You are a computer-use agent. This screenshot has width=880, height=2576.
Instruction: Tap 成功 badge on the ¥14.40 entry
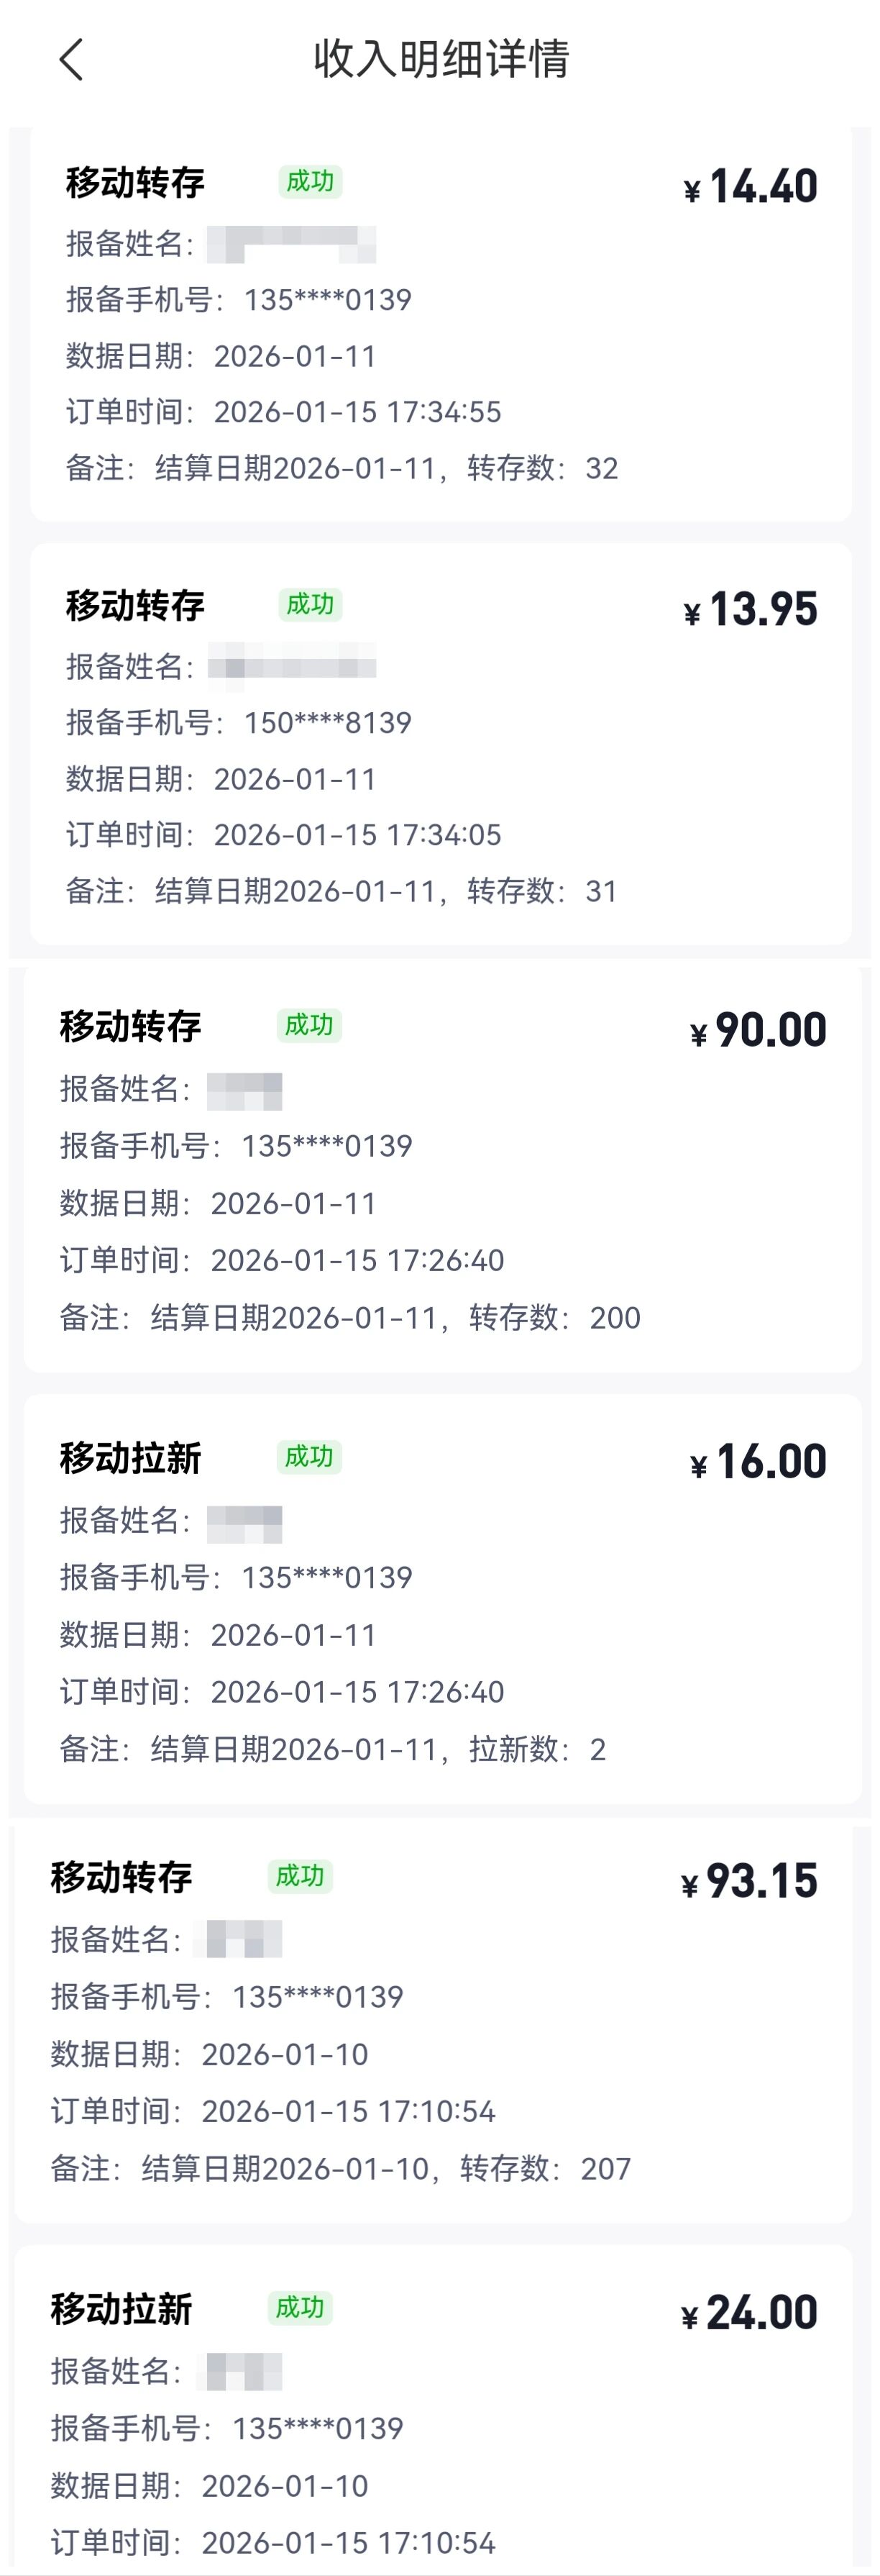click(310, 182)
